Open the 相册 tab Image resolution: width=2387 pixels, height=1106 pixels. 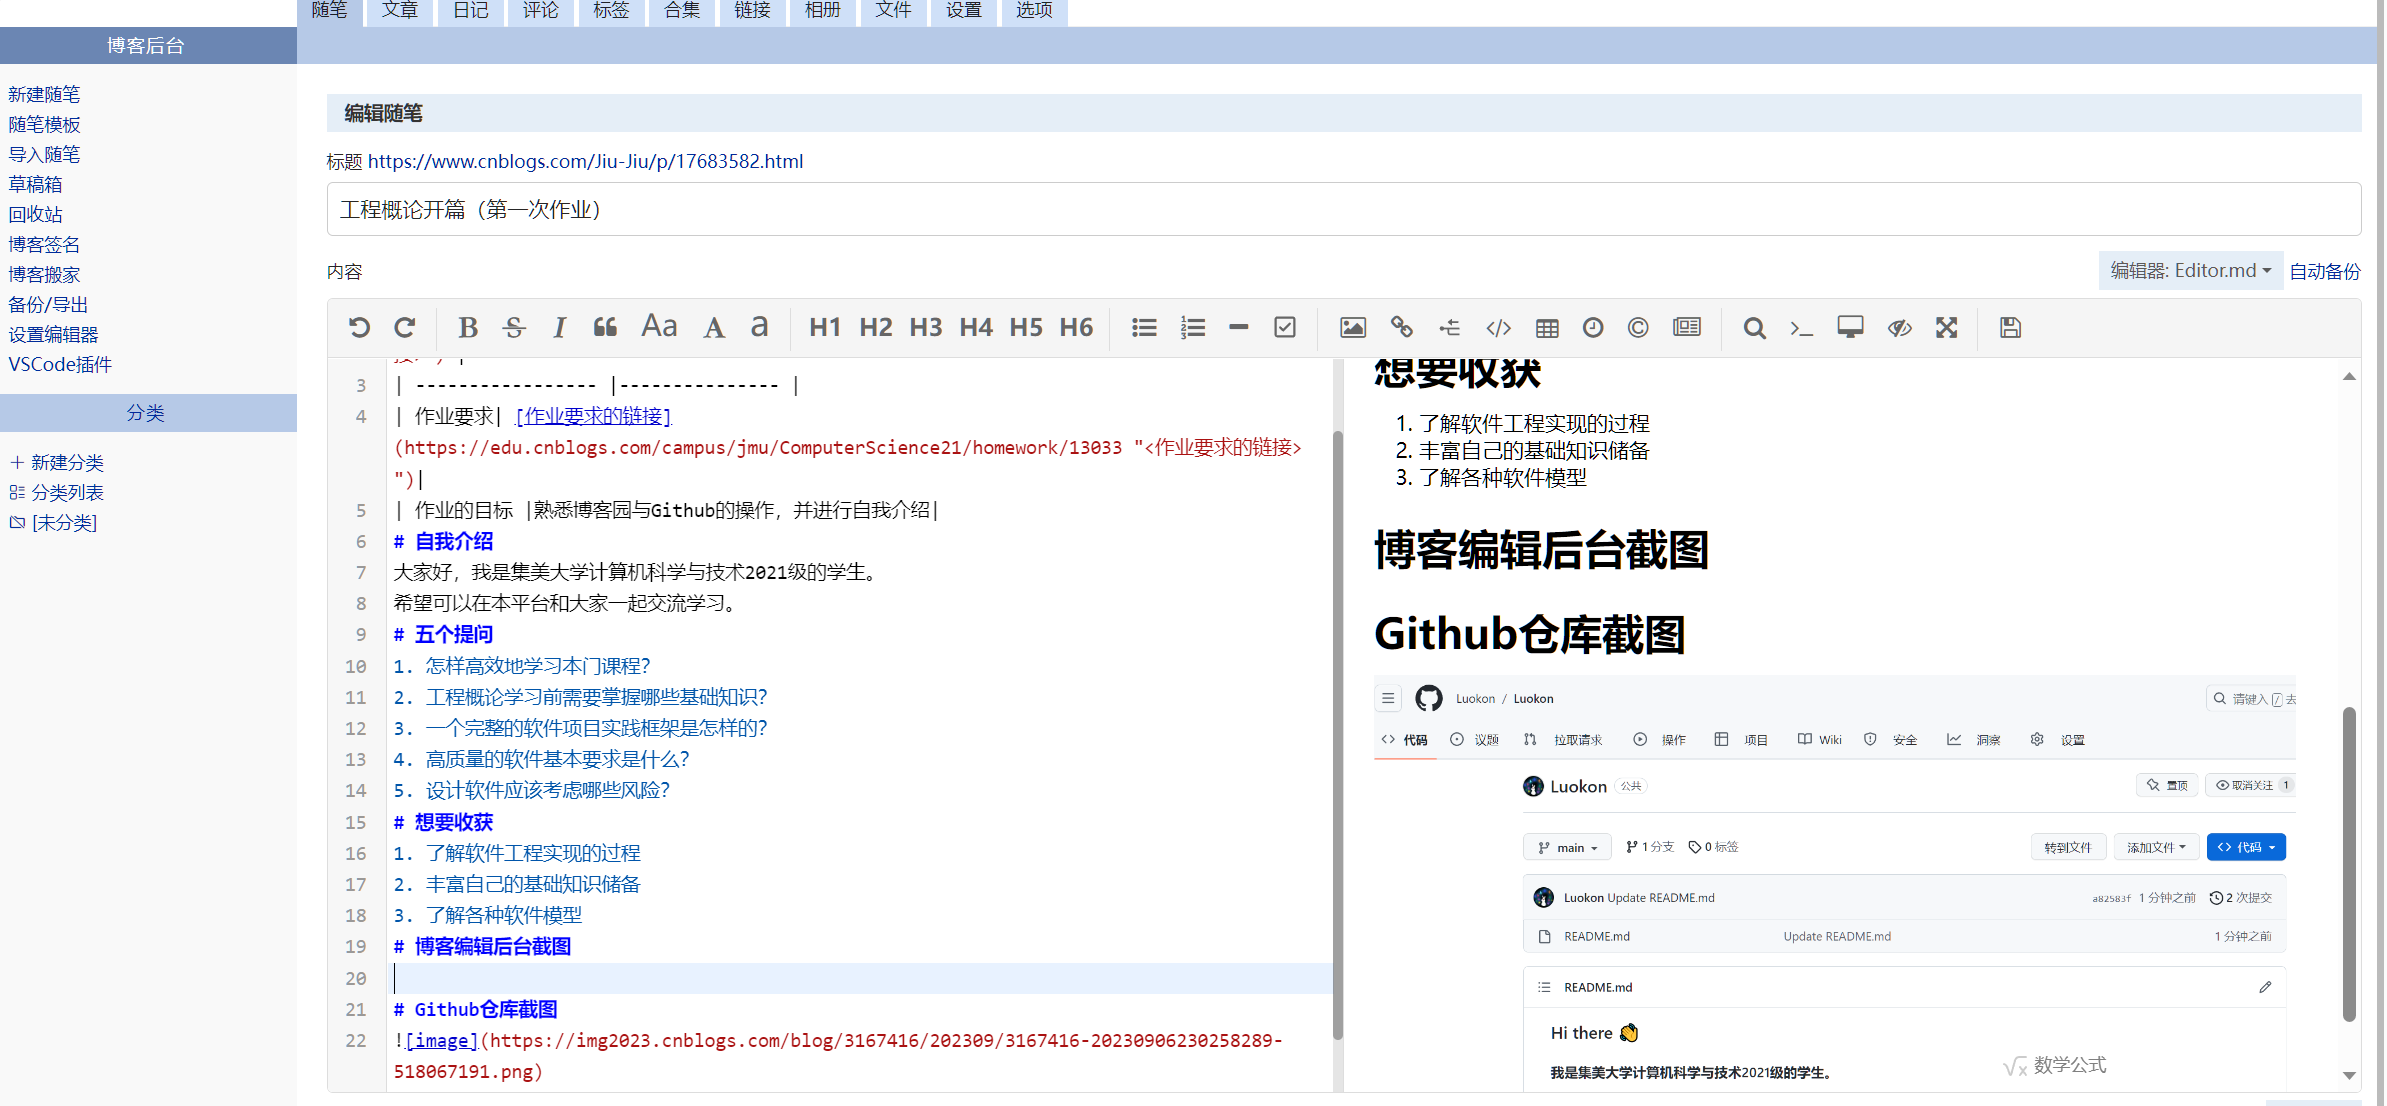[x=823, y=10]
